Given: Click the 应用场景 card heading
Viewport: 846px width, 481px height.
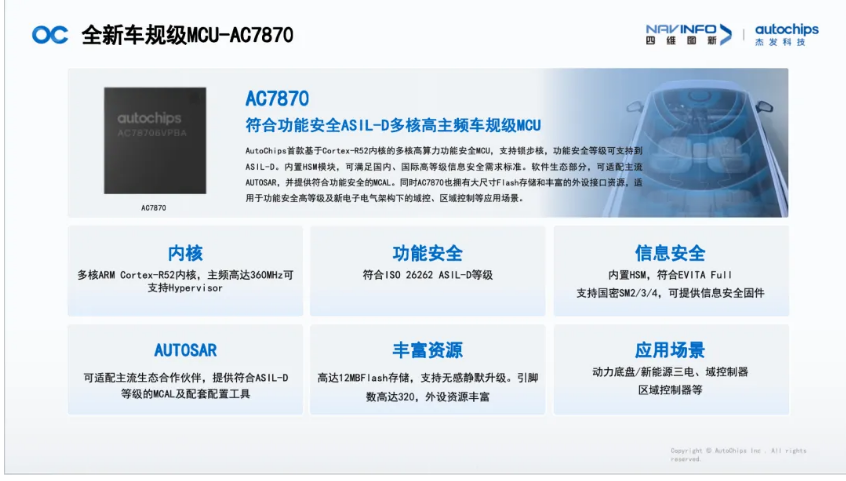Looking at the screenshot, I should [670, 350].
